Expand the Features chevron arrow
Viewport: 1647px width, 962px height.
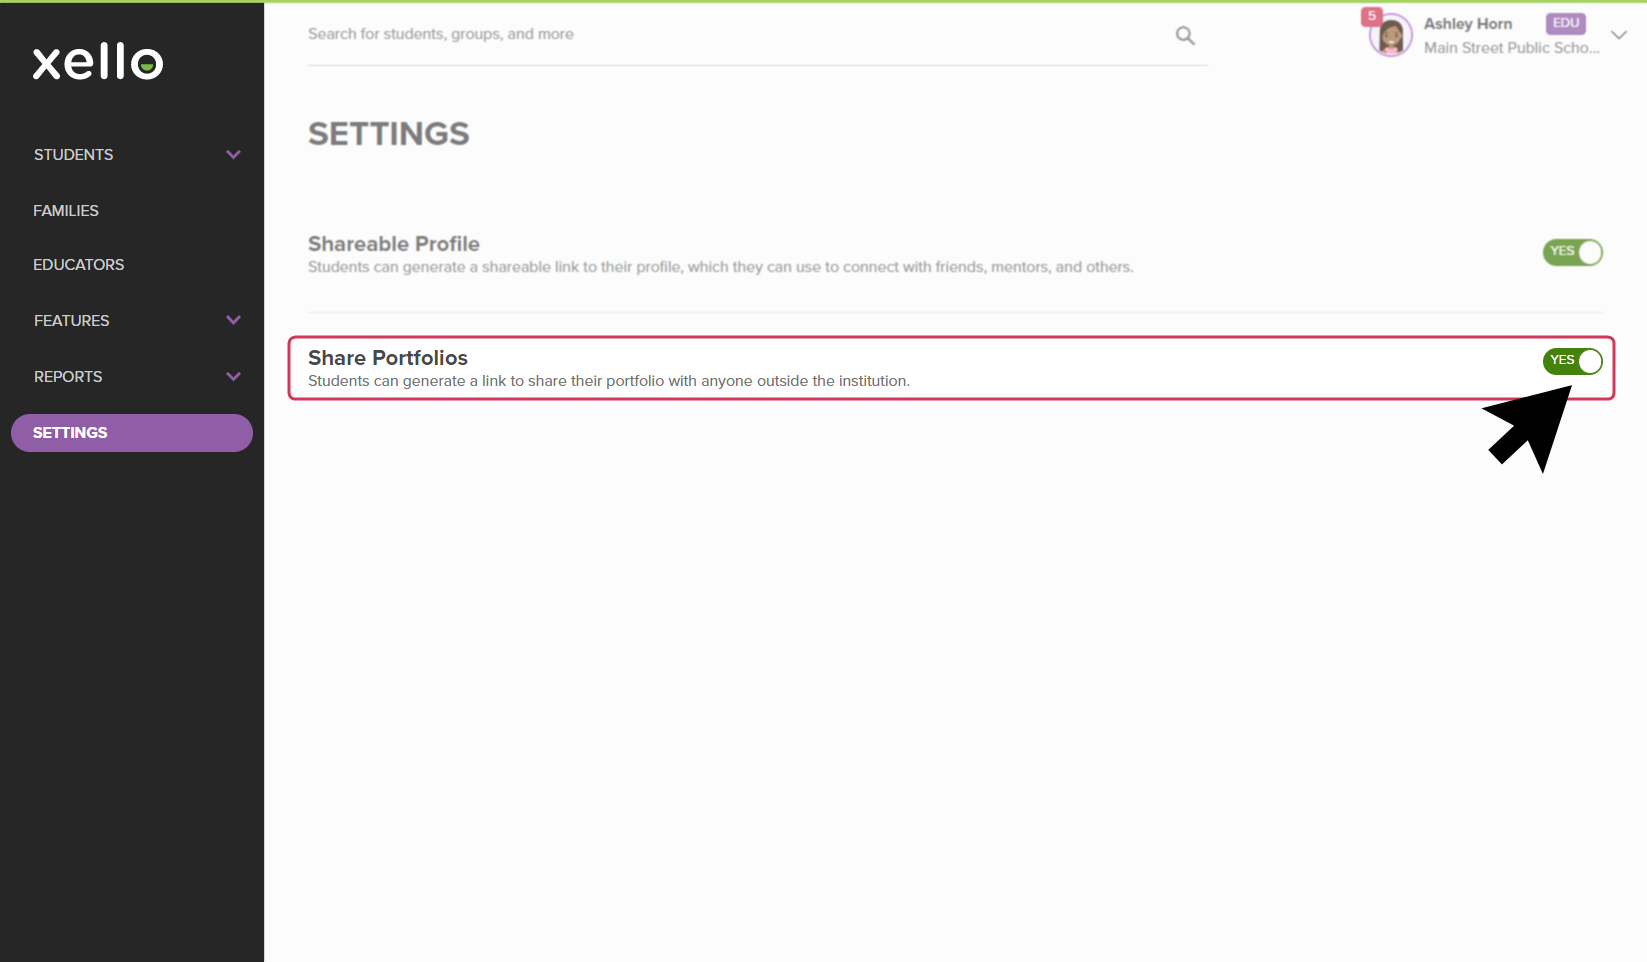(x=234, y=321)
